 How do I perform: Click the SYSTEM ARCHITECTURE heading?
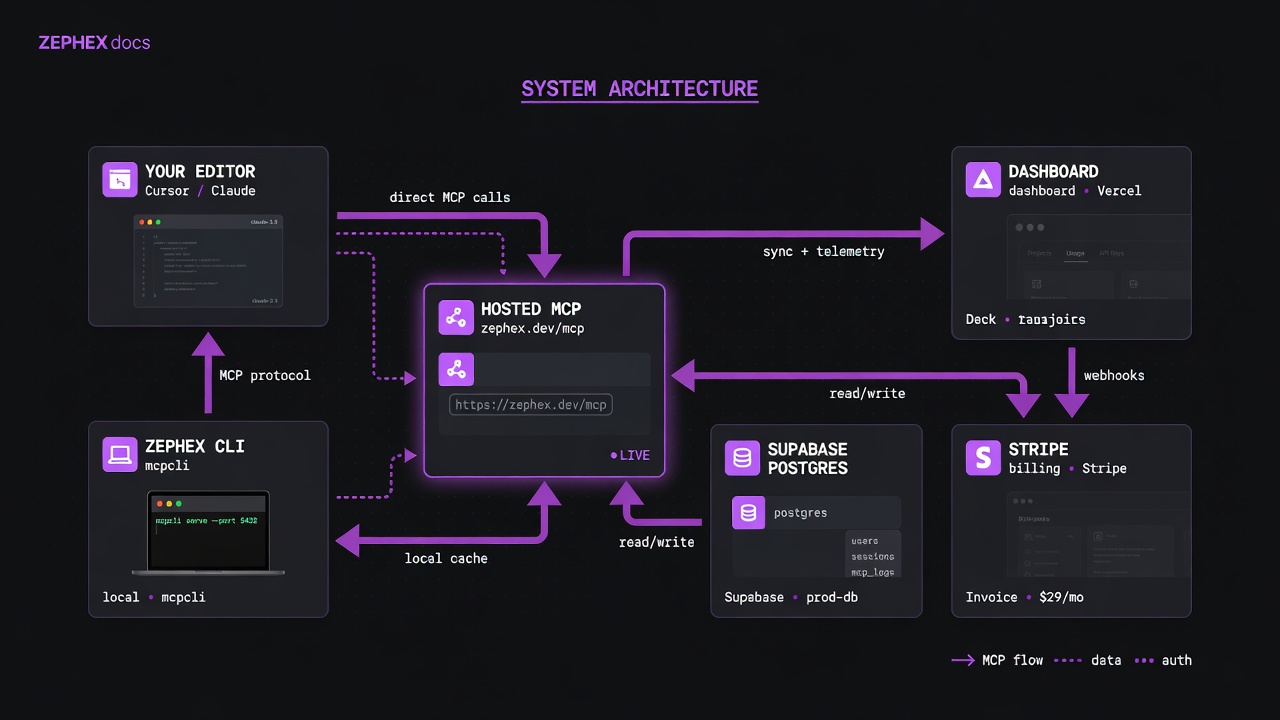point(639,89)
